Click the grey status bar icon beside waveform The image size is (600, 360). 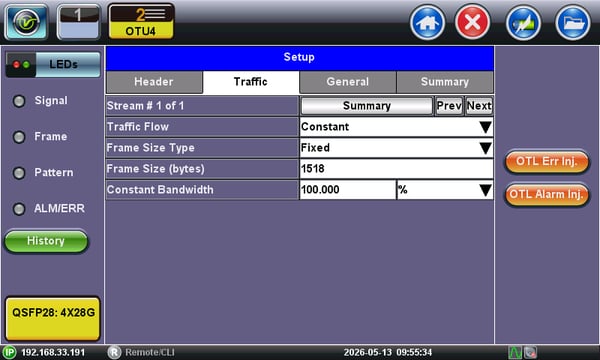531,352
